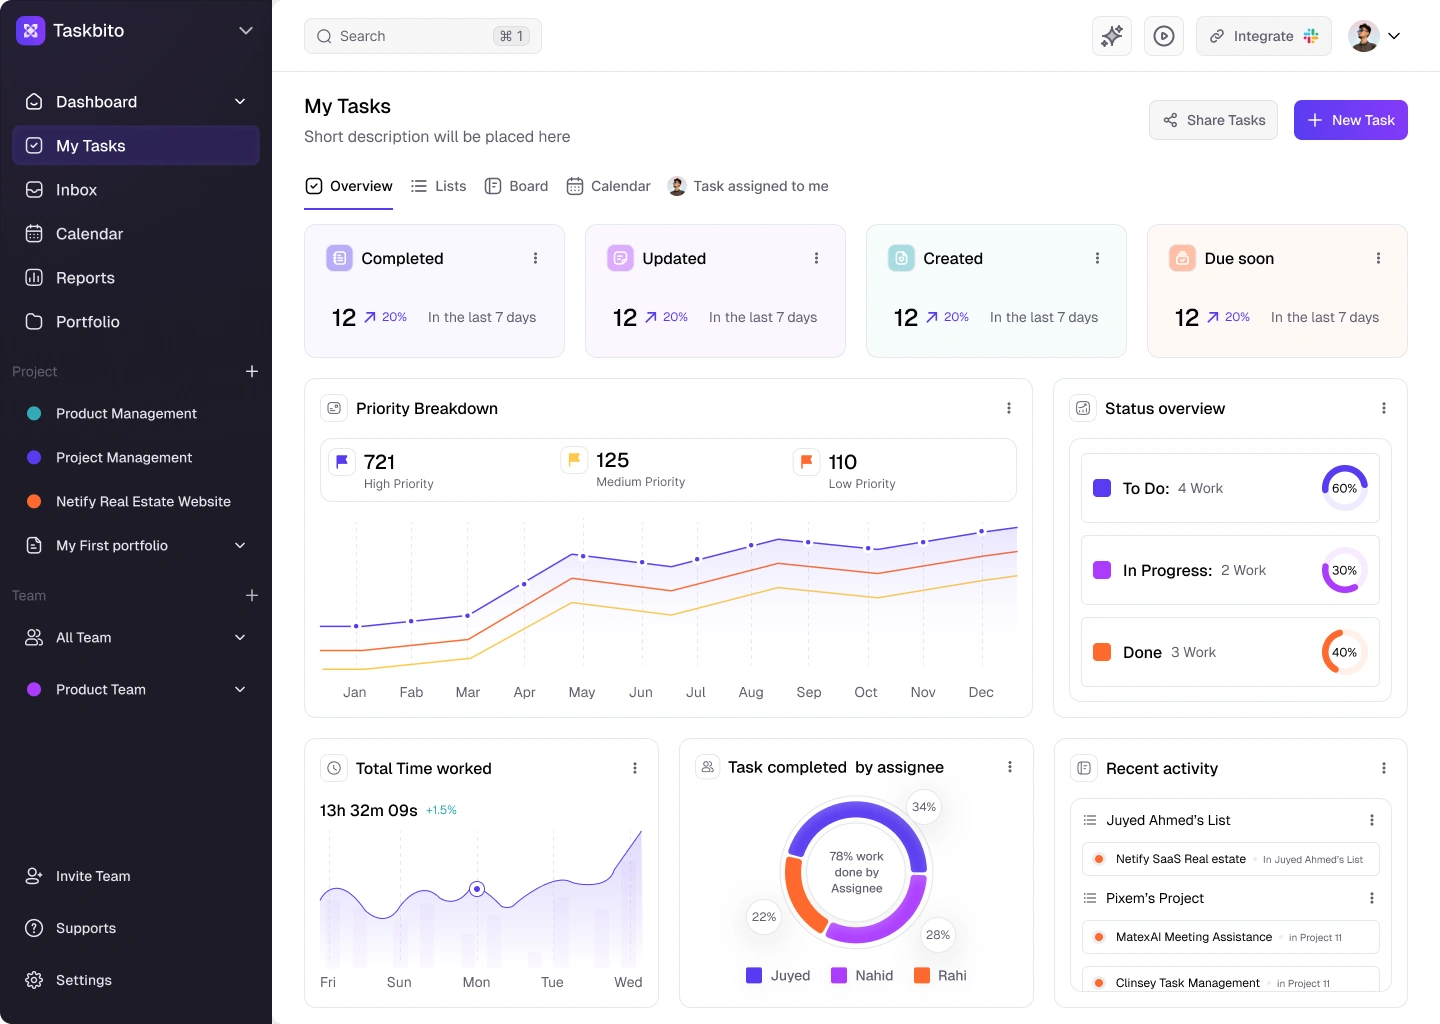Open Updated card more options menu
Viewport: 1440px width, 1024px height.
tap(817, 258)
